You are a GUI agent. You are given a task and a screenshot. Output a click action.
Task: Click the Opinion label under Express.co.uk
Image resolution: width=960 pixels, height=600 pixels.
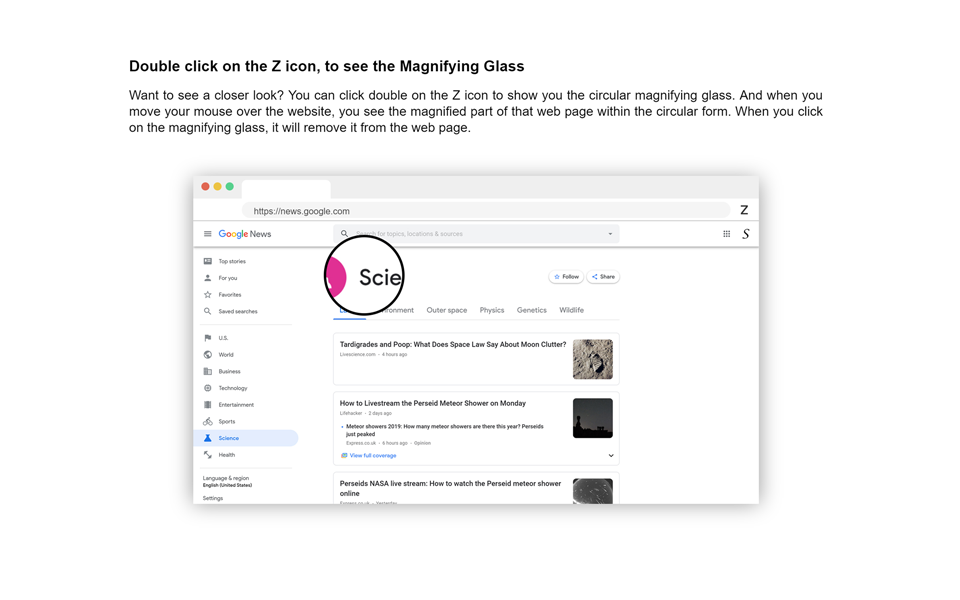[422, 443]
